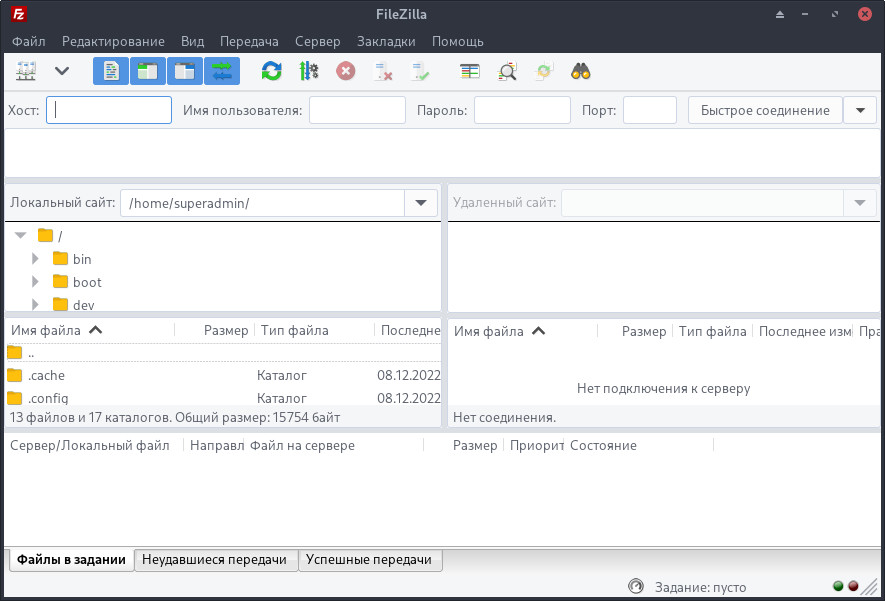Expand the dev folder node
This screenshot has height=601, width=885.
(x=35, y=305)
